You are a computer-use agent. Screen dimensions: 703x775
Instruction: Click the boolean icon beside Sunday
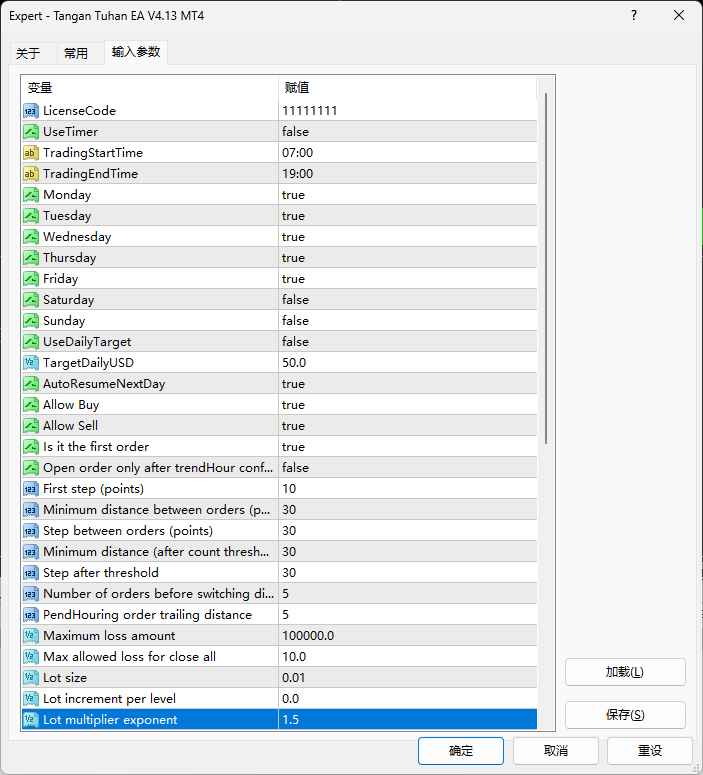pos(31,321)
